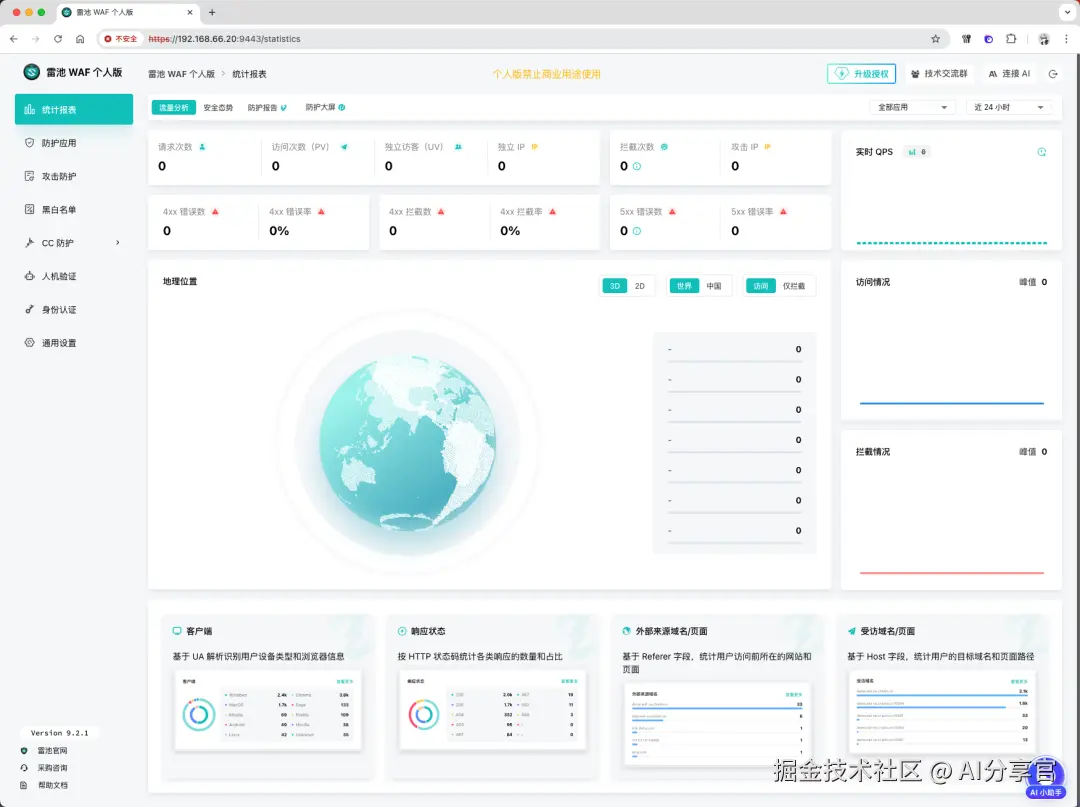Click the icon next to 请求次数
This screenshot has height=807, width=1080.
point(202,147)
